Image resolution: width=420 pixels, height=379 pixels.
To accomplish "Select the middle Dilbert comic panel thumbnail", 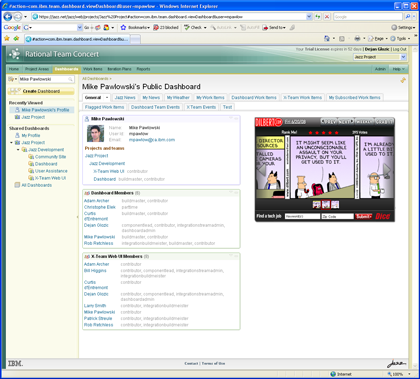I will point(326,205).
